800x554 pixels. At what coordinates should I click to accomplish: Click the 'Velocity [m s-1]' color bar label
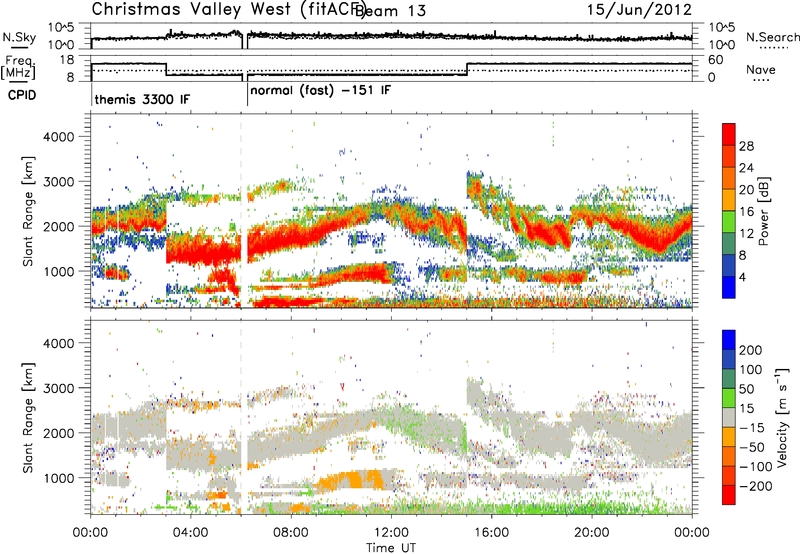[x=782, y=417]
